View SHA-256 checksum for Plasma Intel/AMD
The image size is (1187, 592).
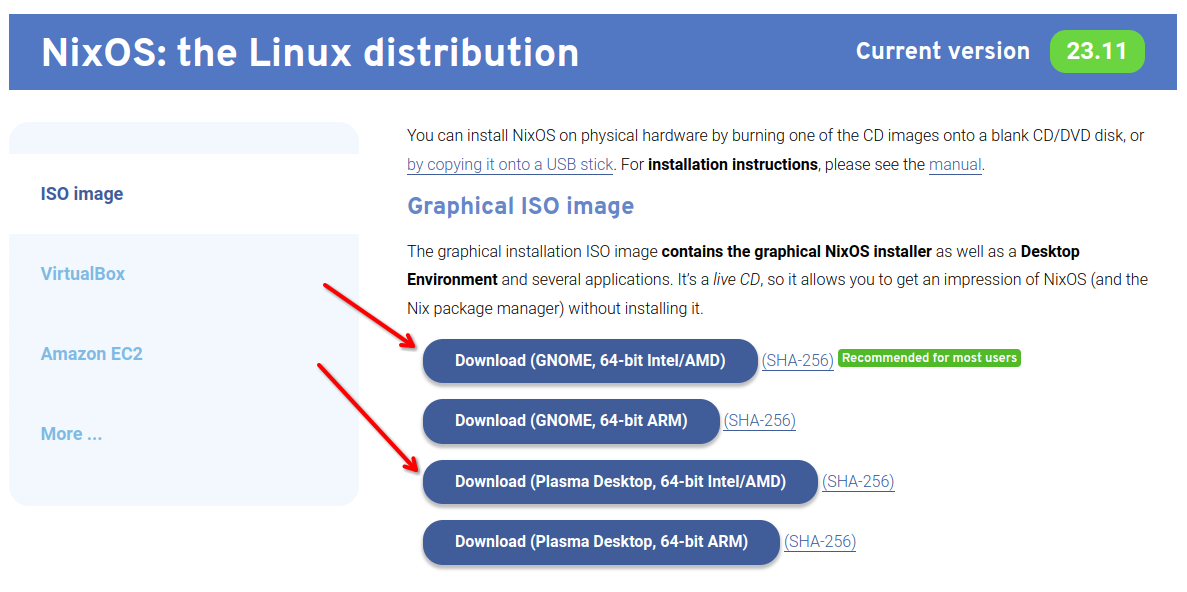858,482
